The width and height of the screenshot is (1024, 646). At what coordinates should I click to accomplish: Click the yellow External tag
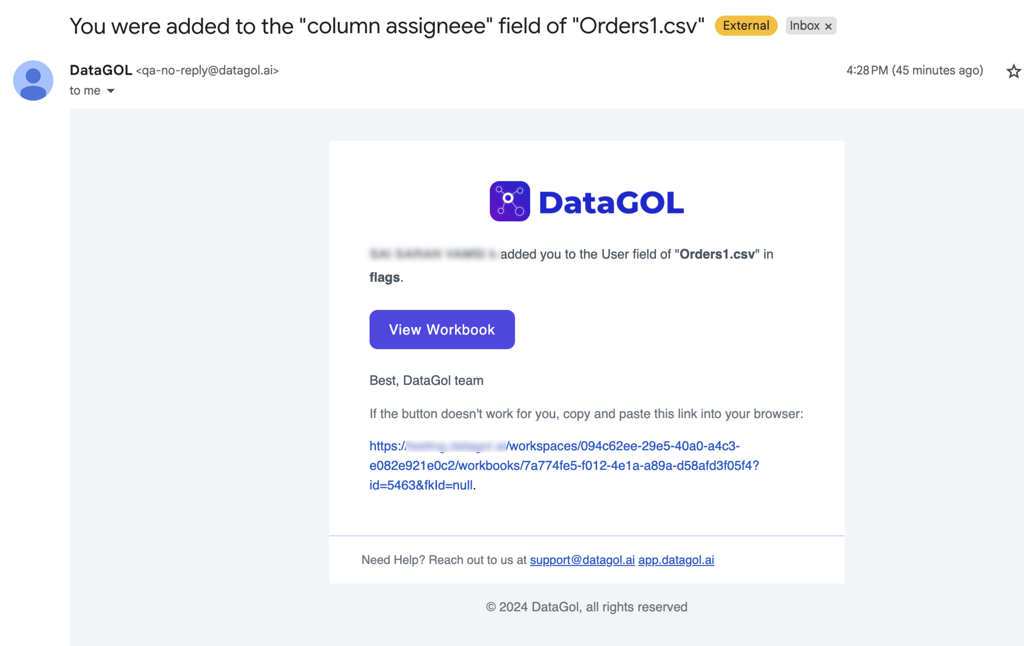click(x=746, y=26)
